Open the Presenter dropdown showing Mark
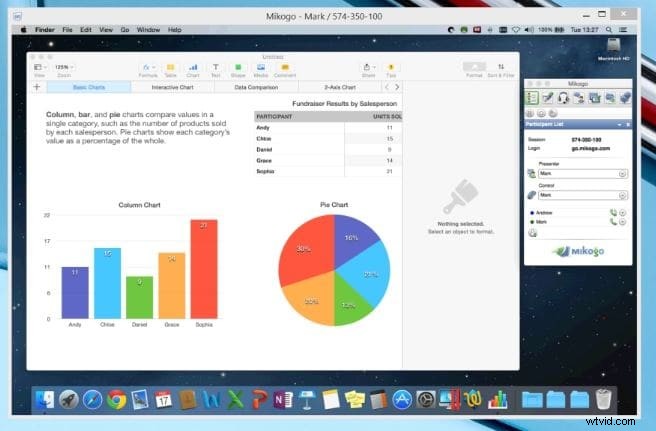 pyautogui.click(x=583, y=173)
